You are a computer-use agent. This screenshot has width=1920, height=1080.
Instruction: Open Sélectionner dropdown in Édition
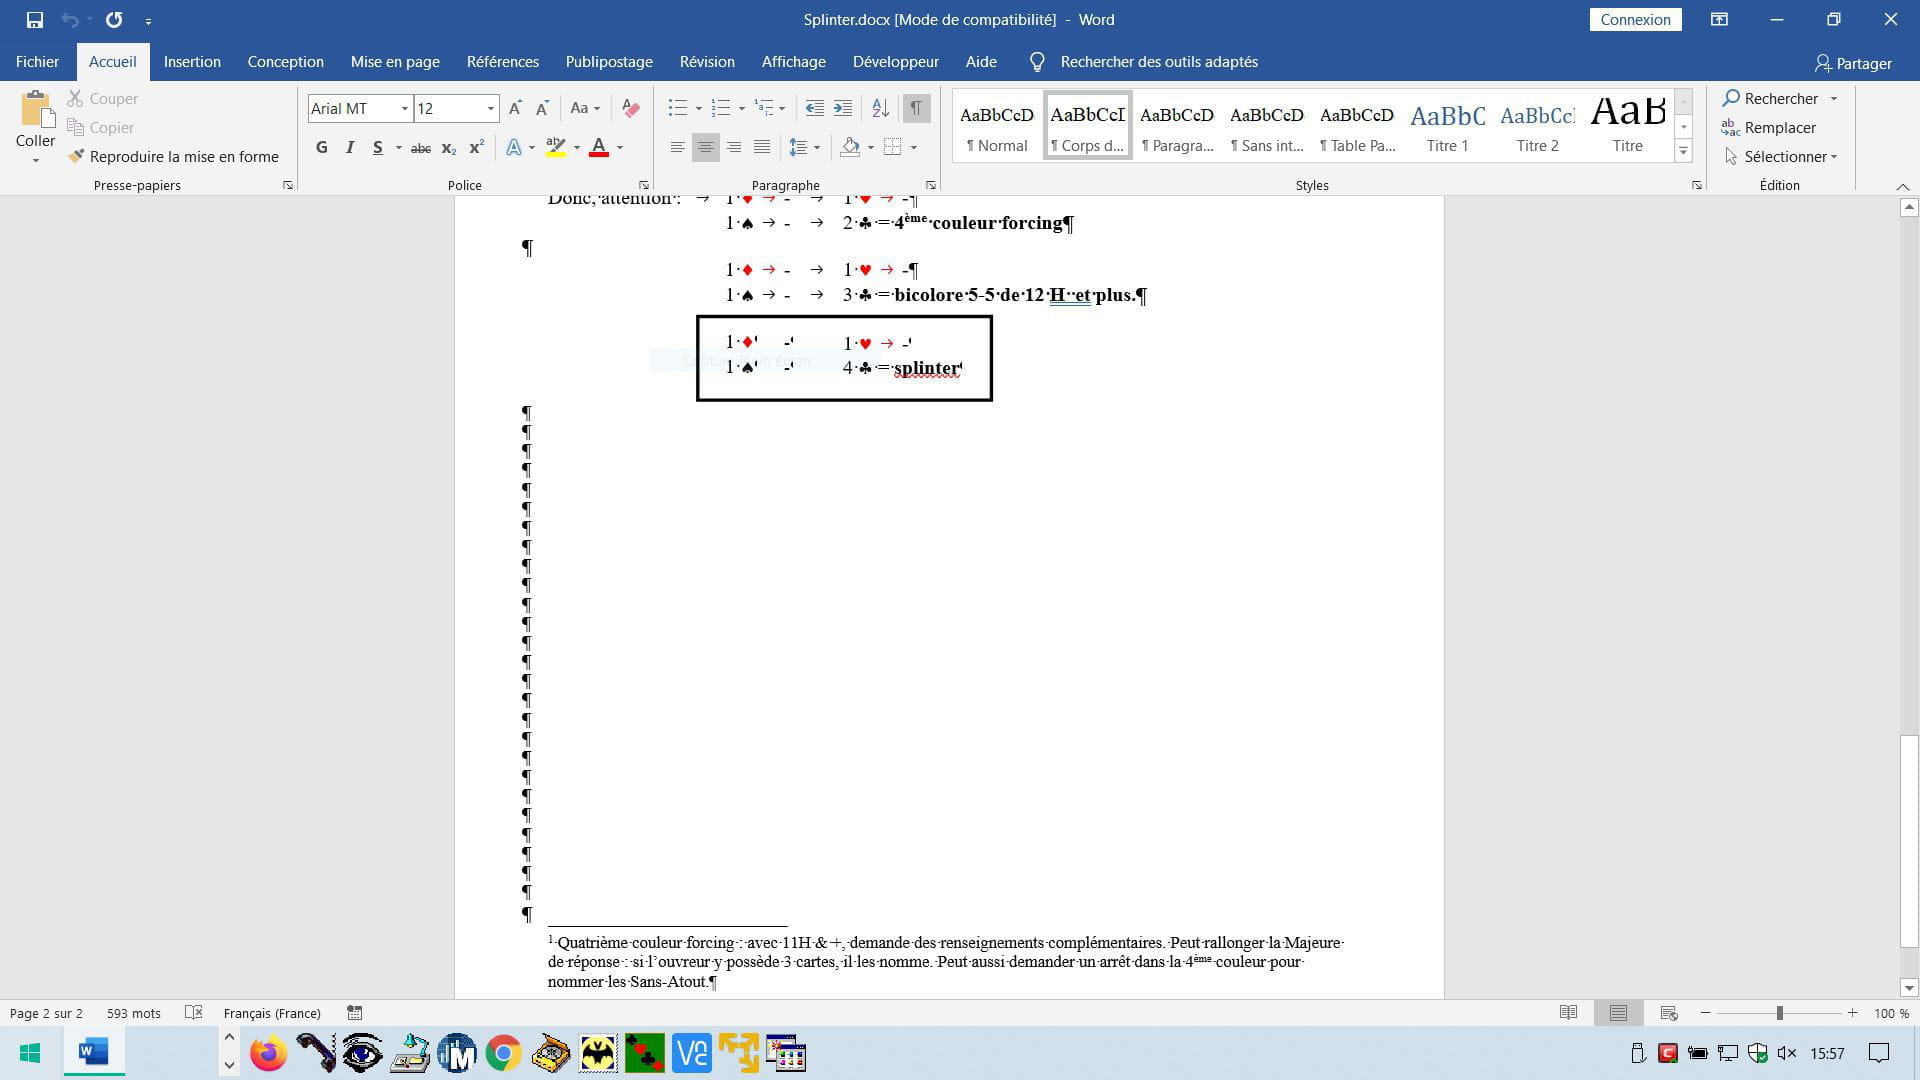1781,156
